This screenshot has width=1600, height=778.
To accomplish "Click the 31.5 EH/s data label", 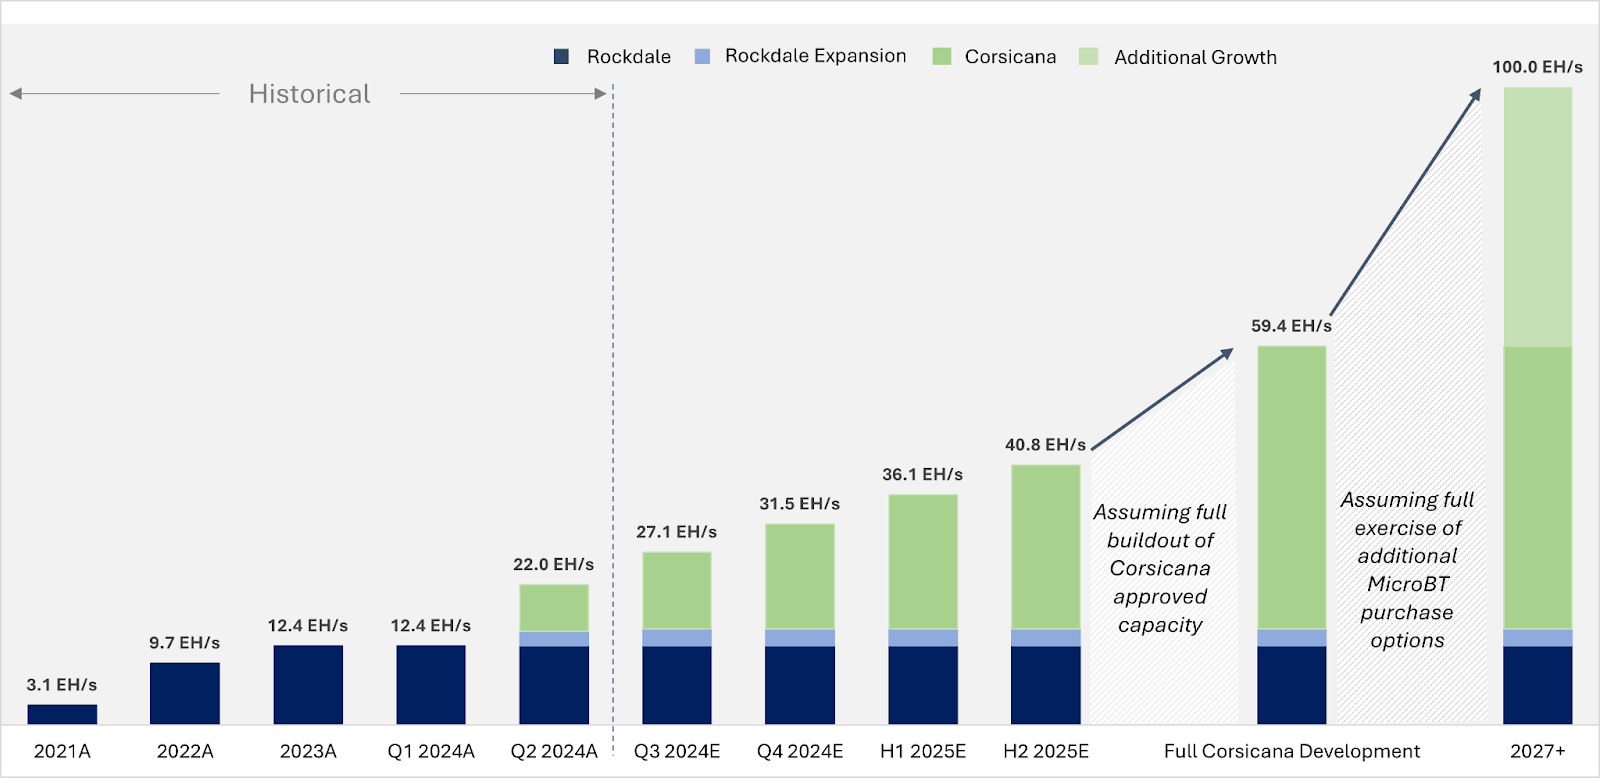I will click(800, 504).
